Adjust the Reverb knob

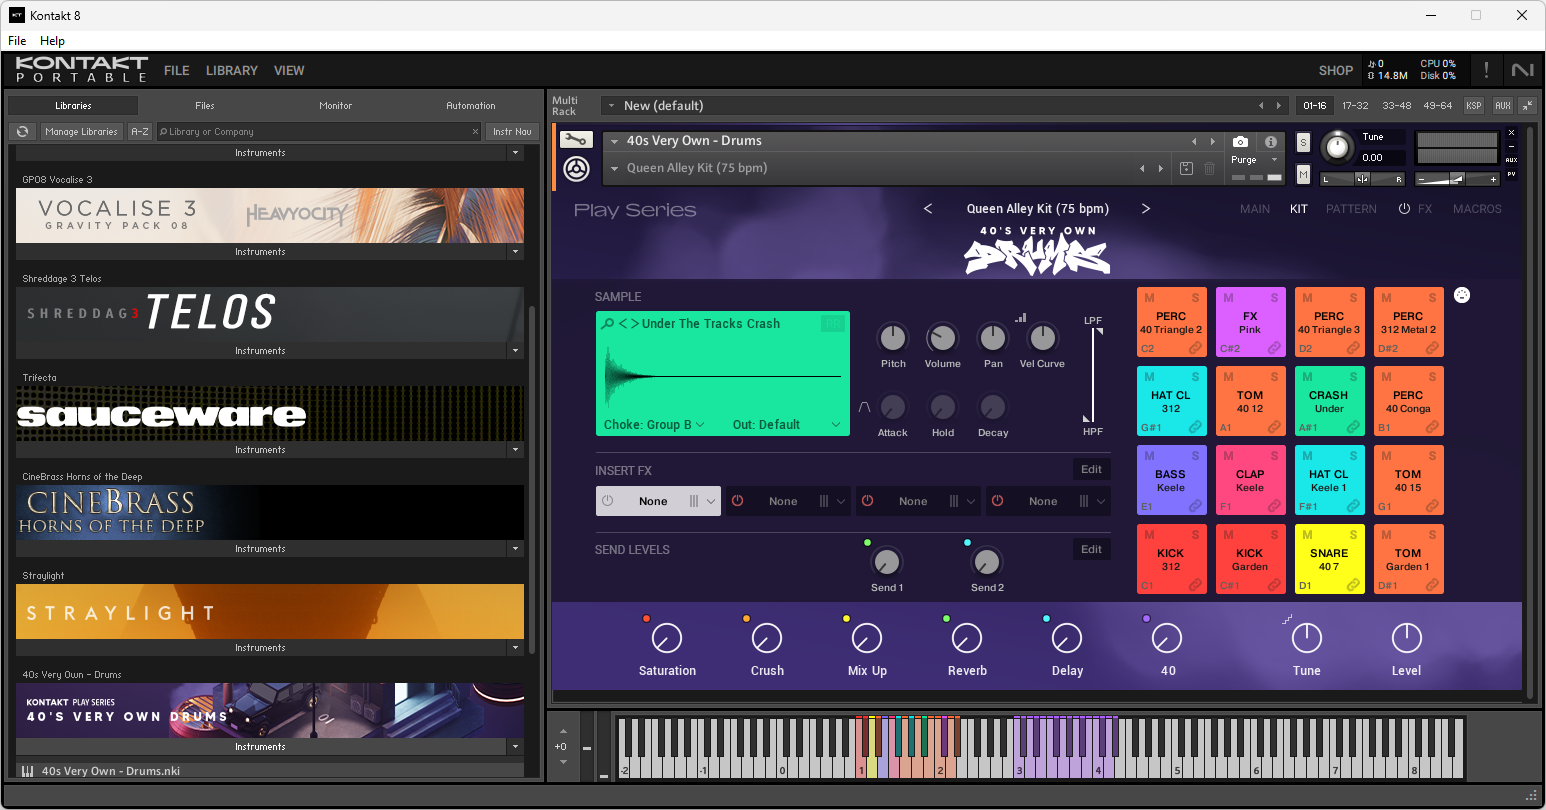click(967, 638)
